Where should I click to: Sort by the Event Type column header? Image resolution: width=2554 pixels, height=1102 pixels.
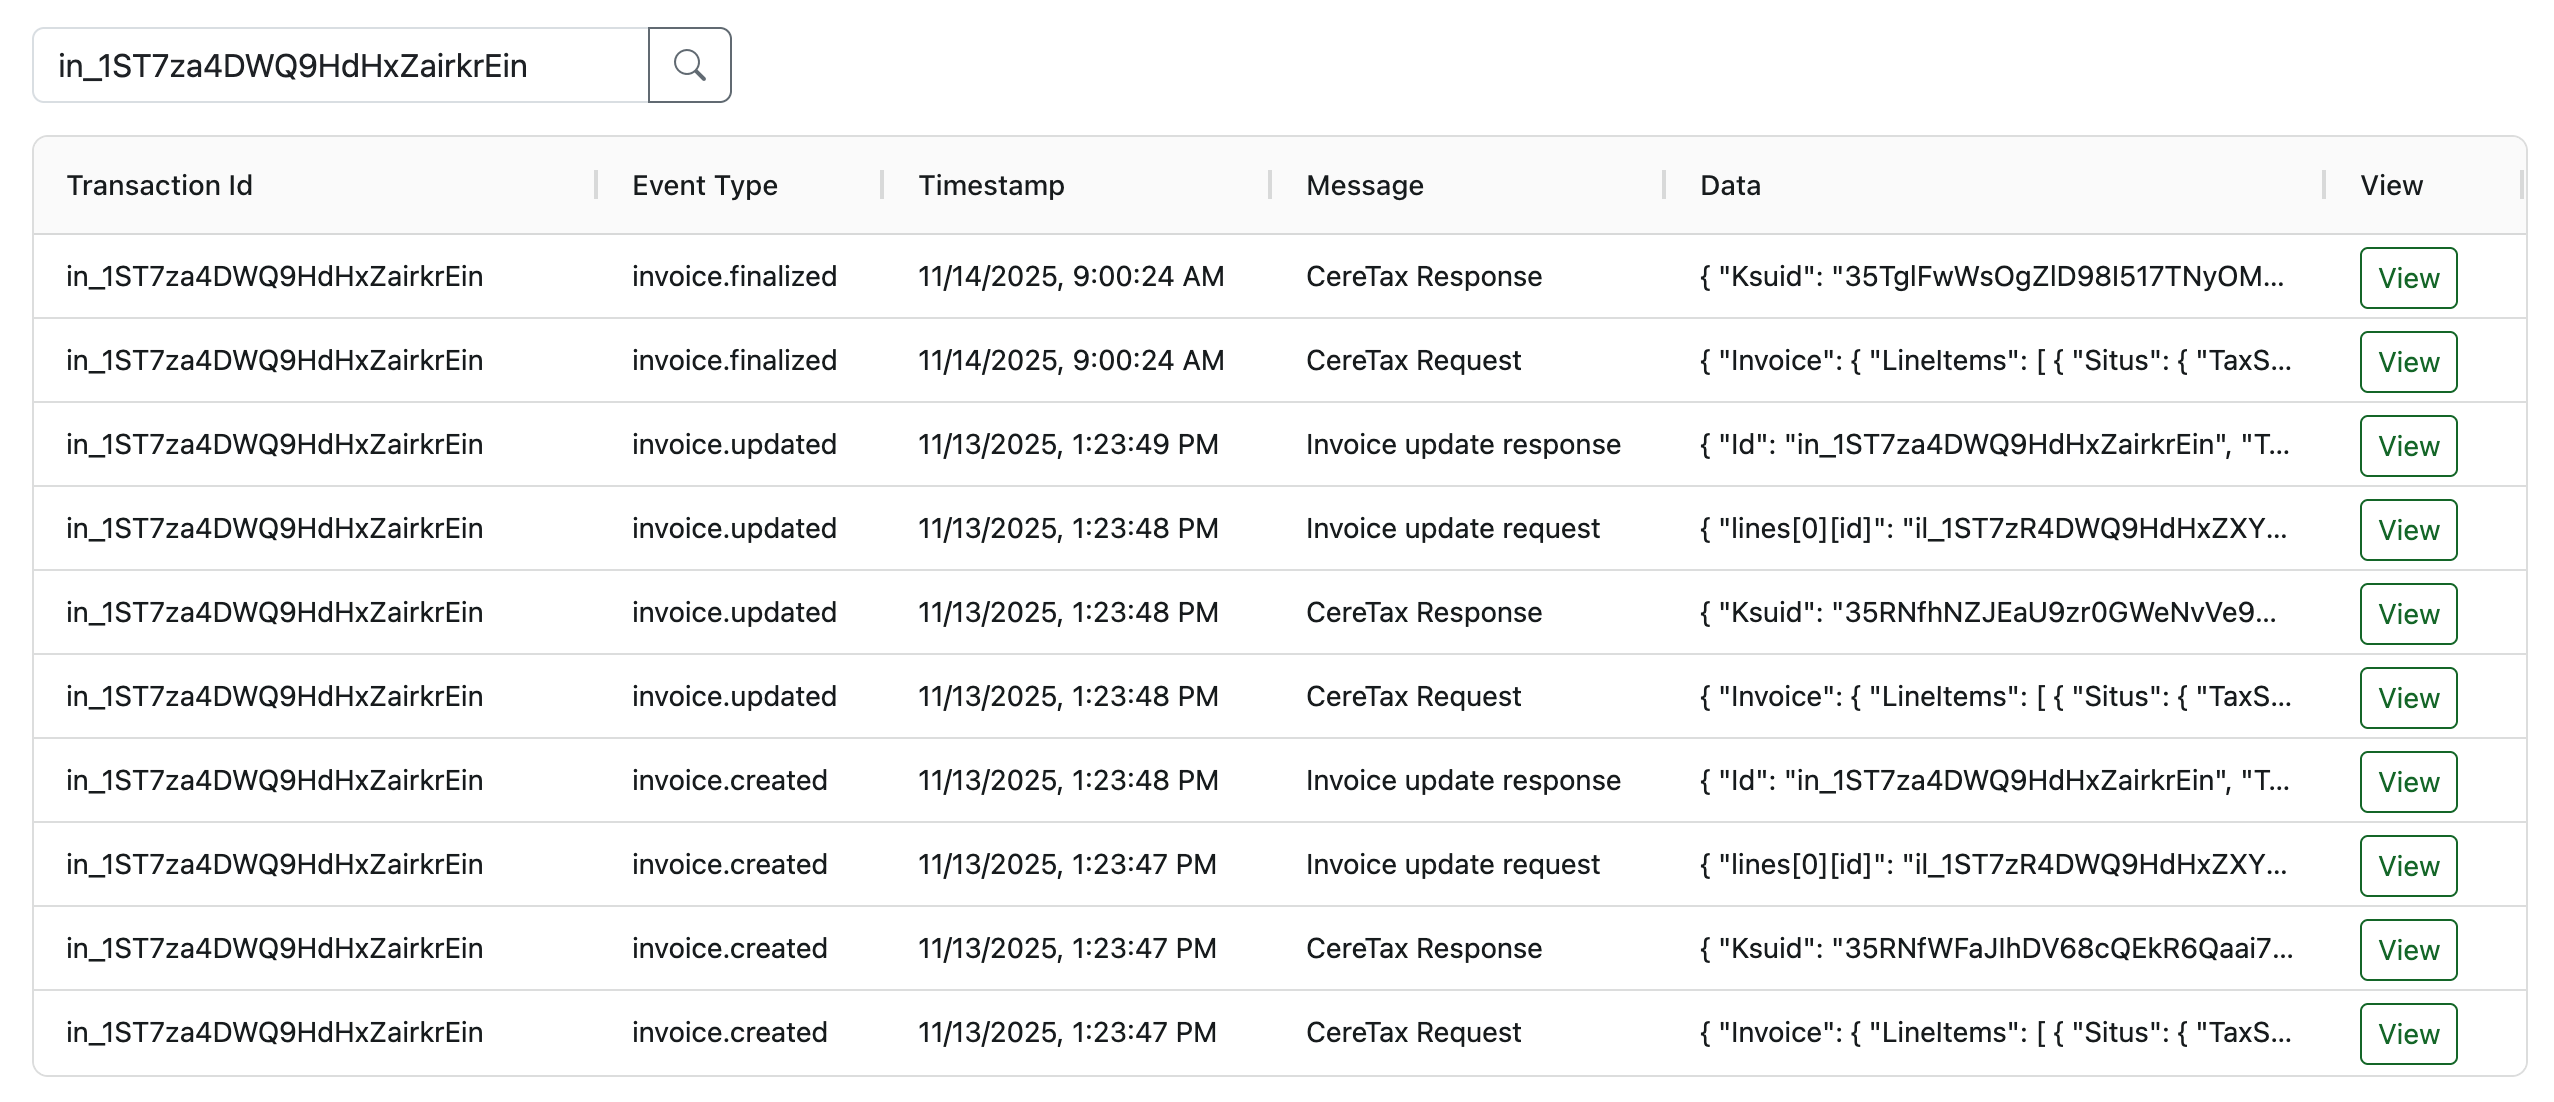[x=704, y=185]
